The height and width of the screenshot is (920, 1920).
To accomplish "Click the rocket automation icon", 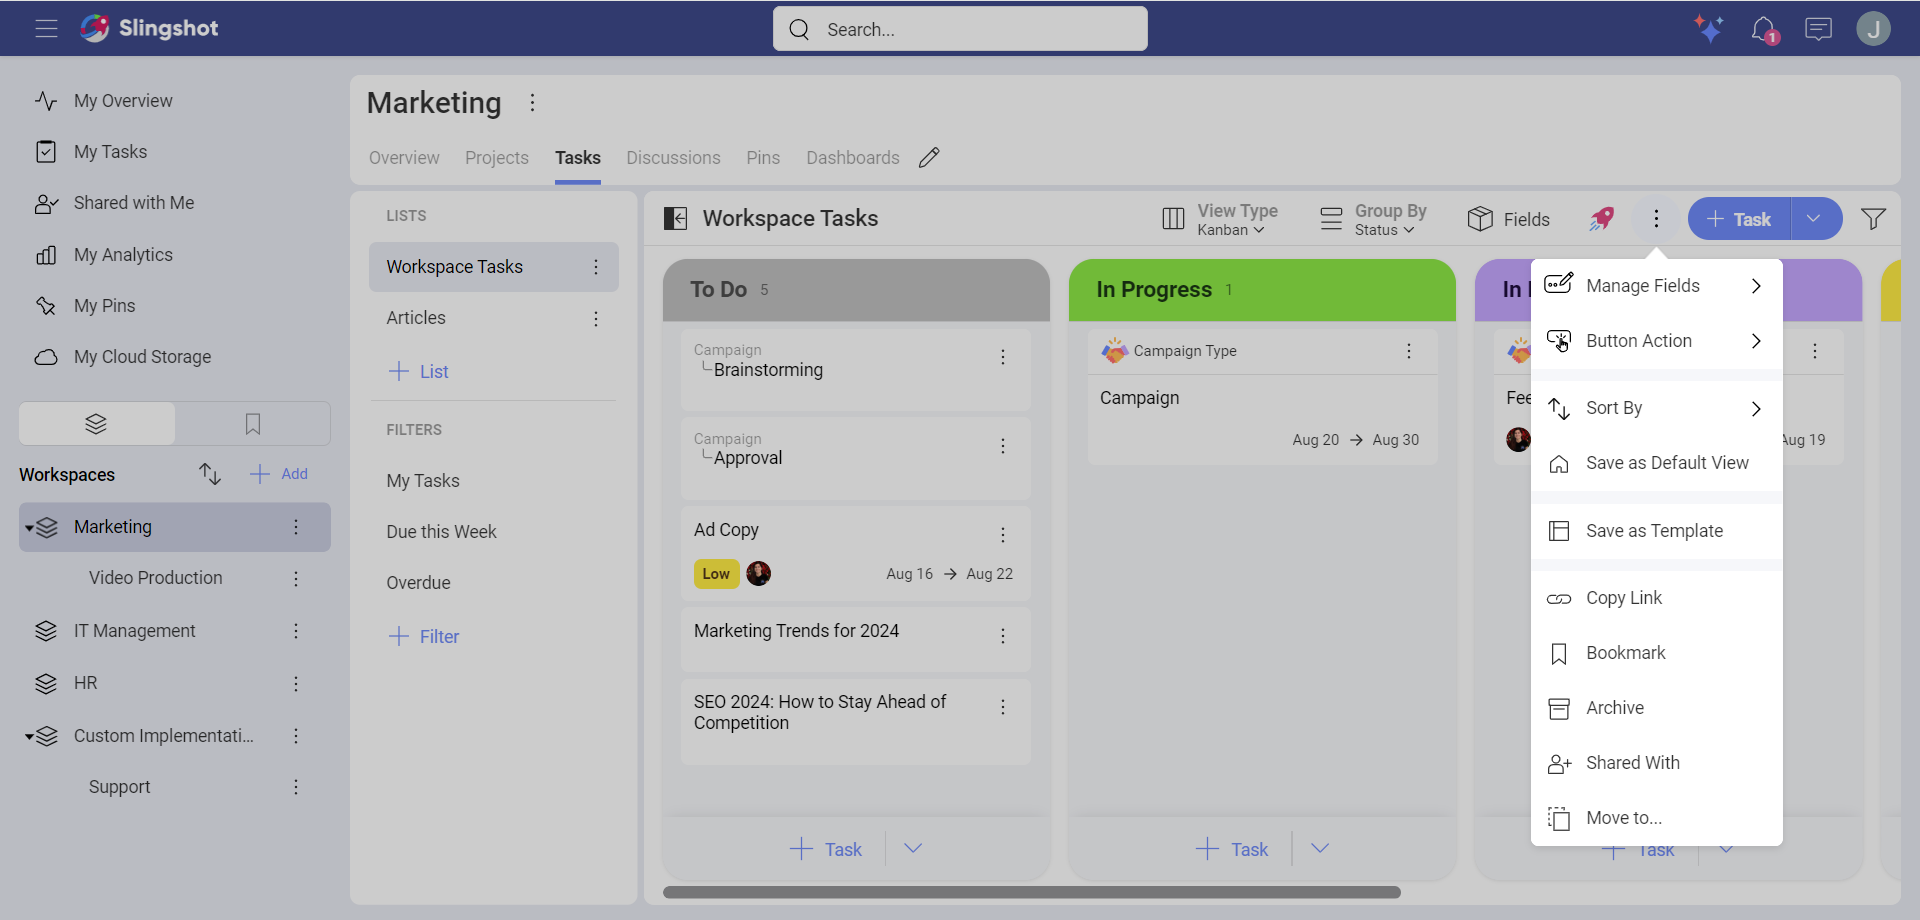I will 1602,219.
